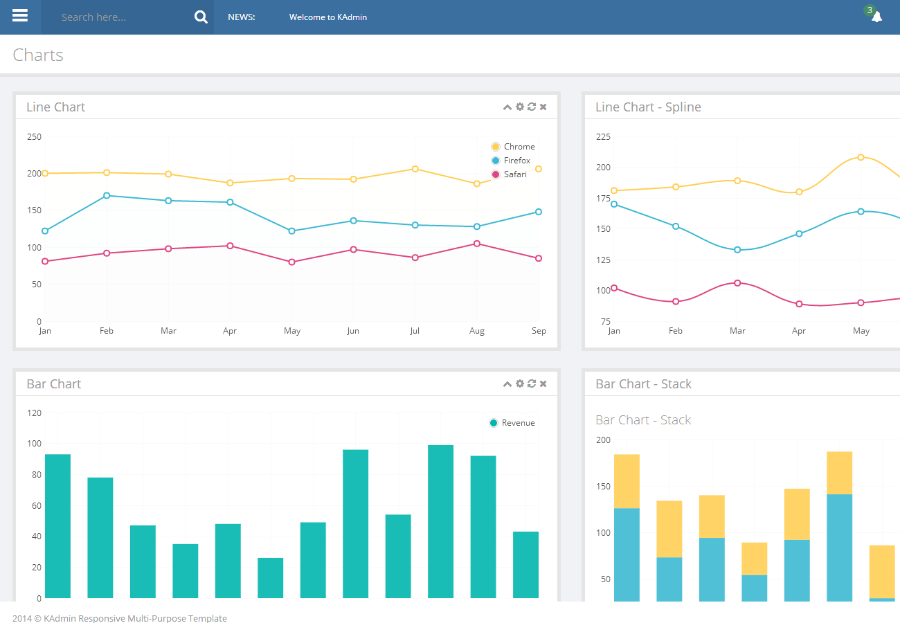Click the search magnifier icon
900x623 pixels.
(x=201, y=17)
